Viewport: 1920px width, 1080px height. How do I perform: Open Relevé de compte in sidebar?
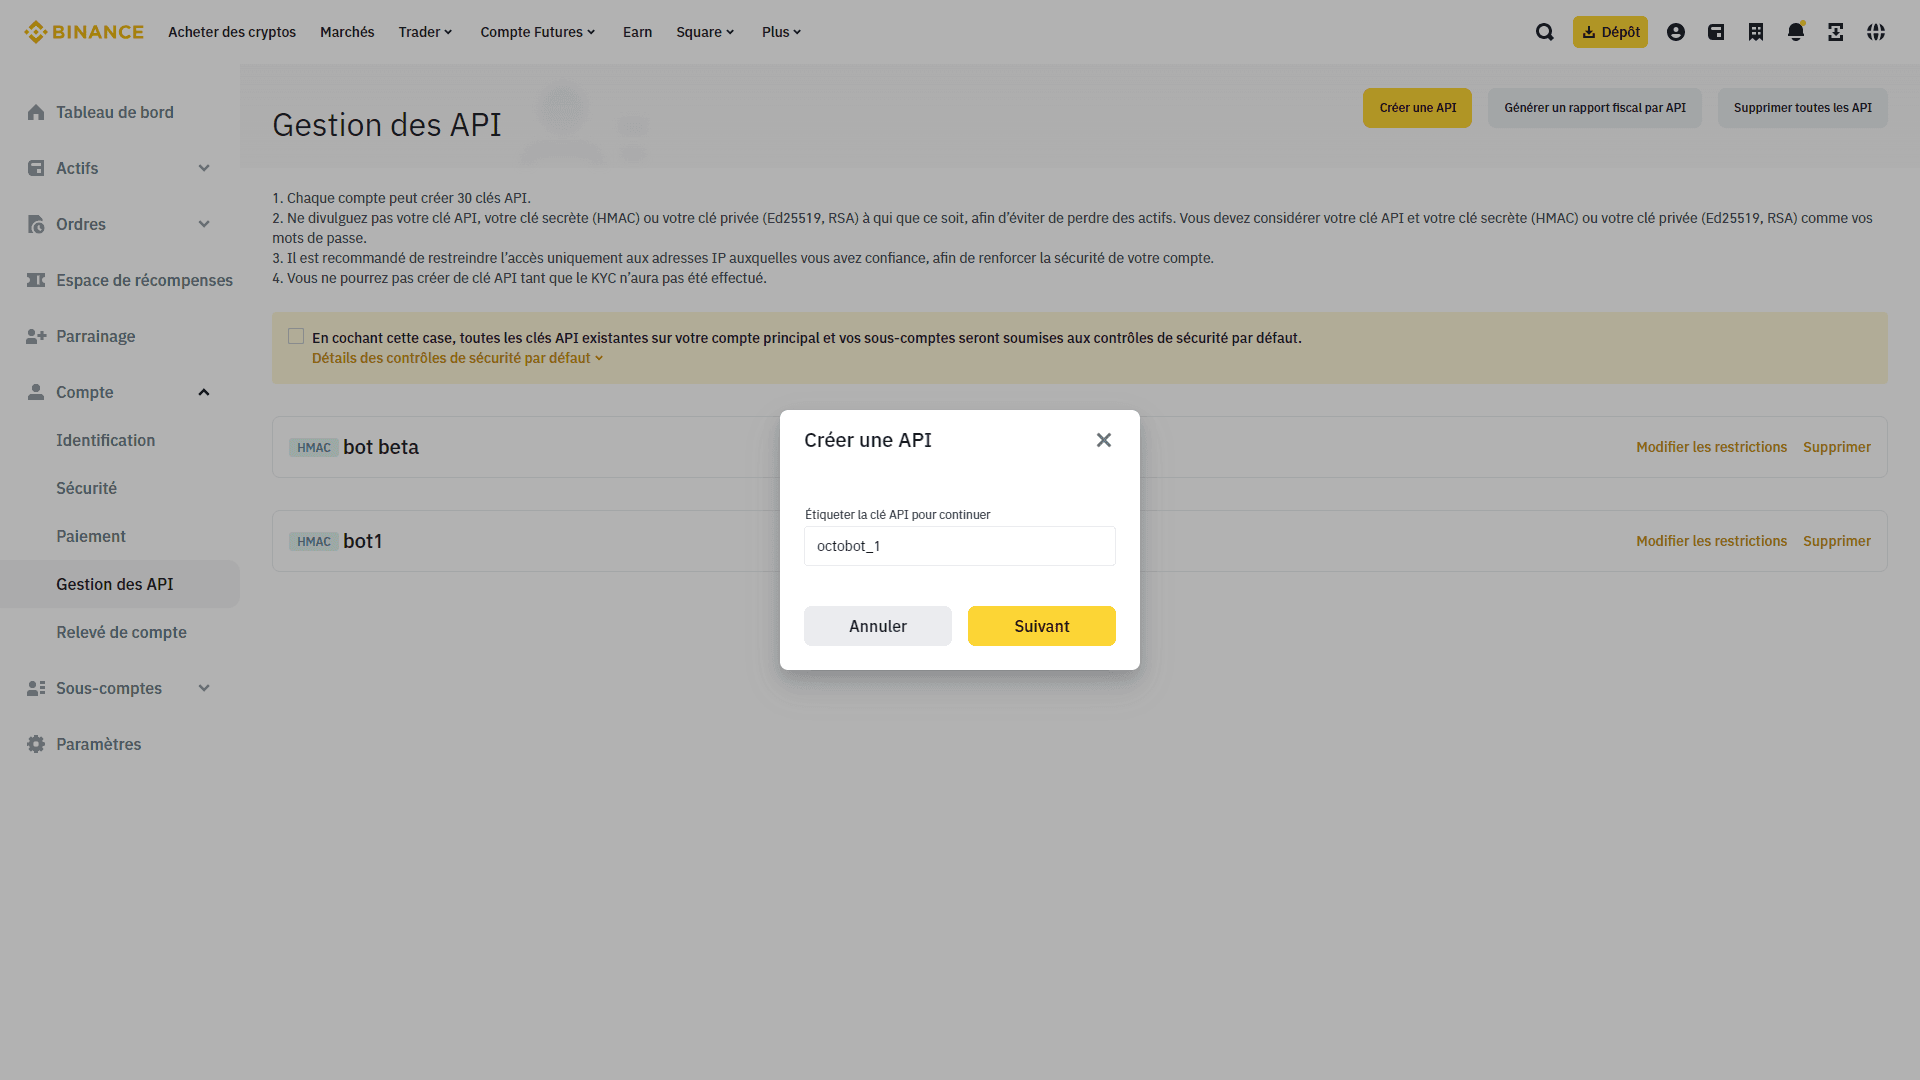pos(121,632)
